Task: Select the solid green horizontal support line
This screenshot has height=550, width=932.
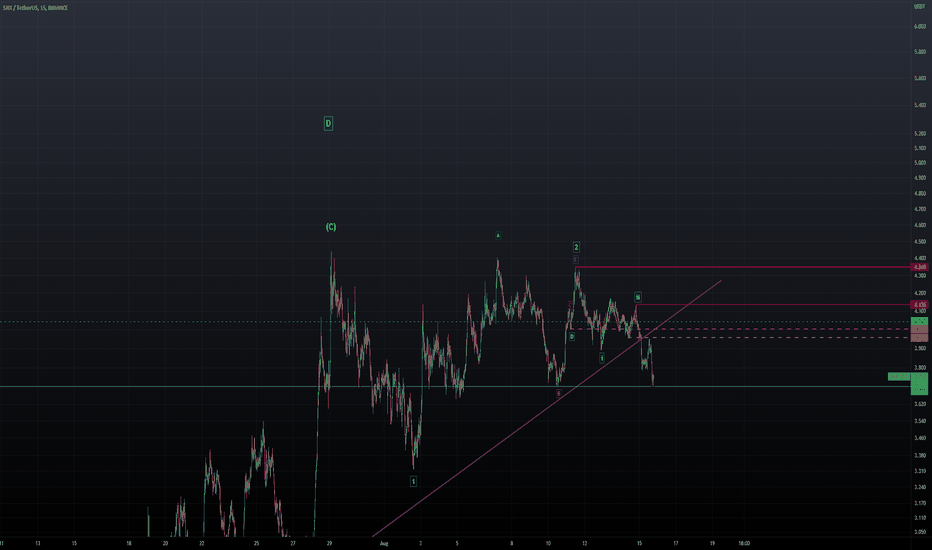Action: [x=455, y=386]
